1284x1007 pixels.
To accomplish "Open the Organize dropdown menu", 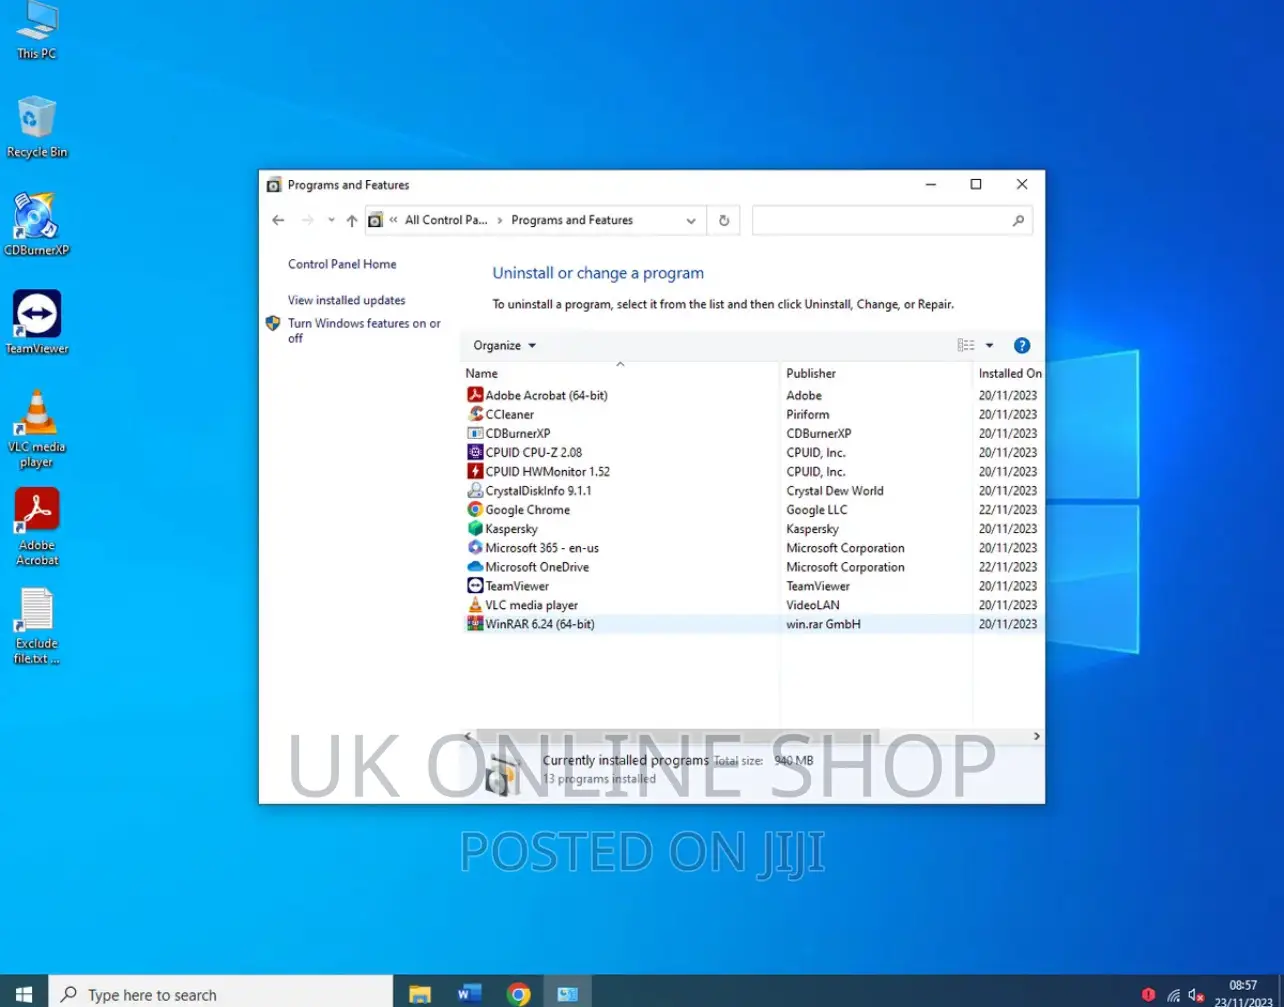I will point(505,345).
